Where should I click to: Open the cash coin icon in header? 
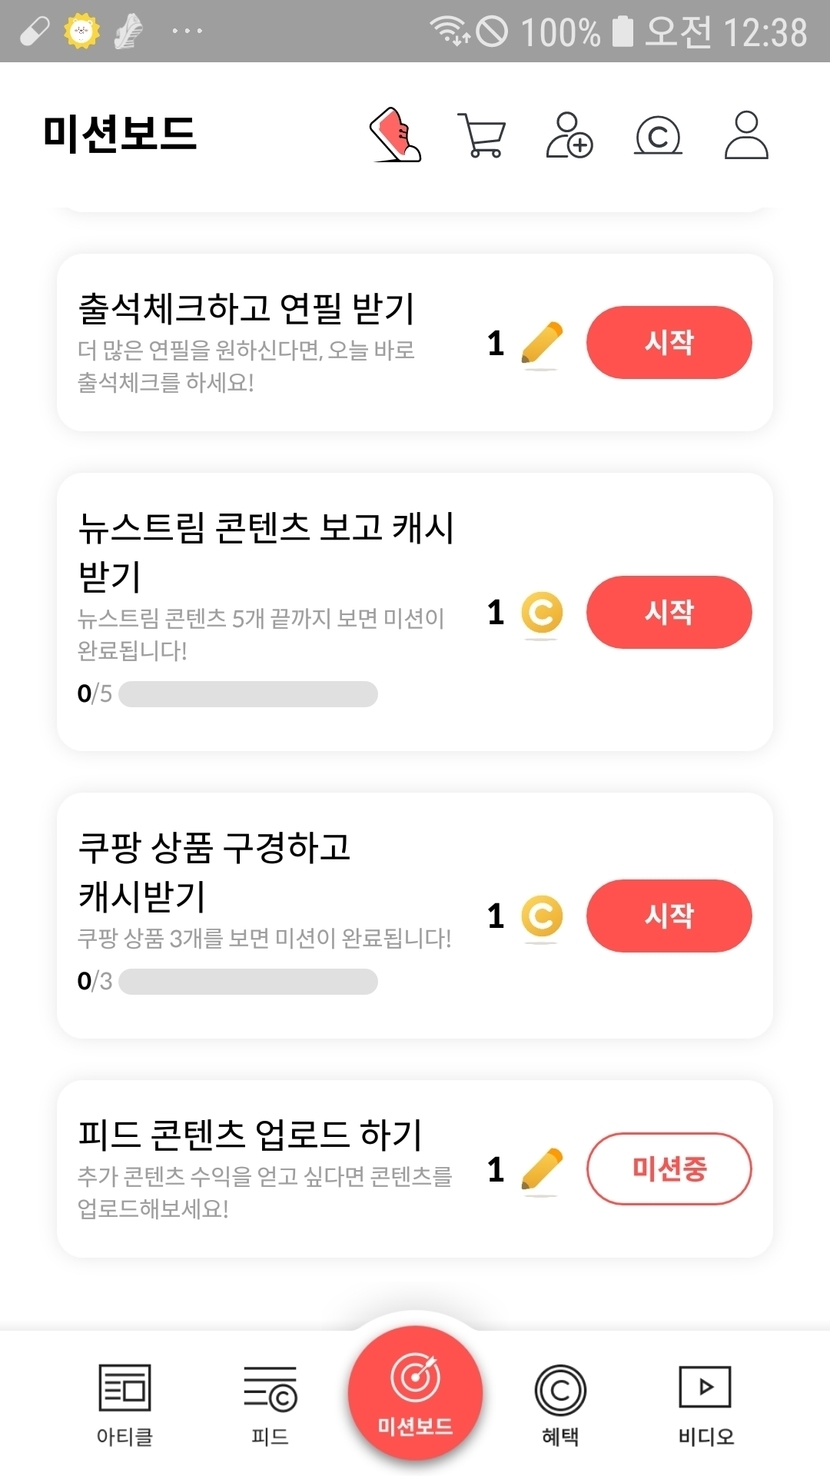658,135
